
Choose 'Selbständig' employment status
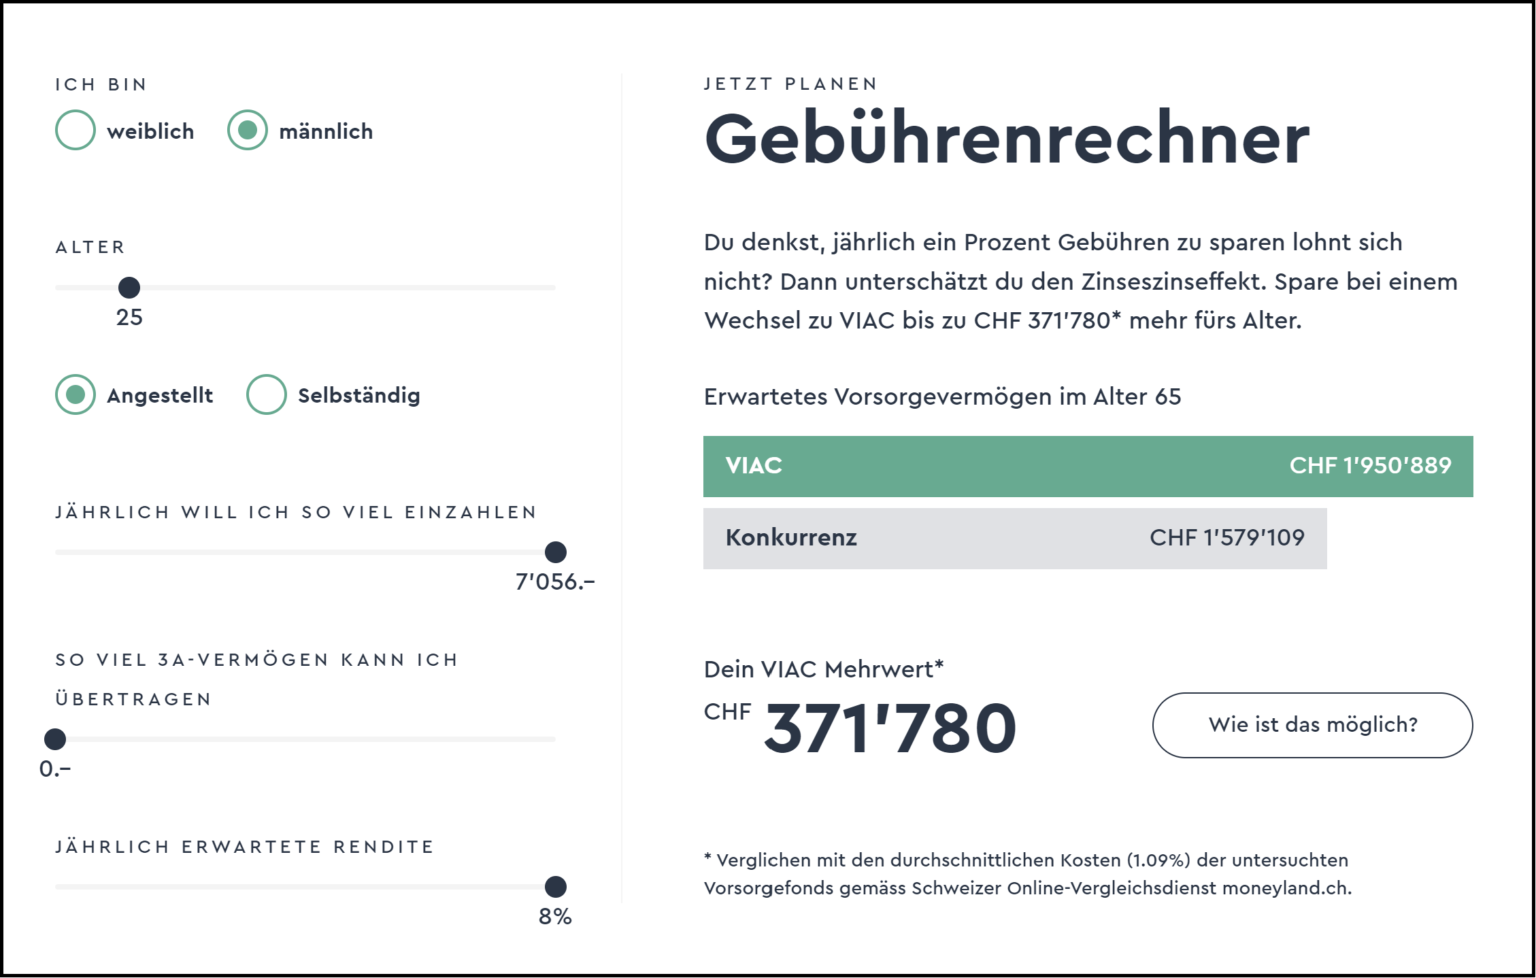point(266,394)
